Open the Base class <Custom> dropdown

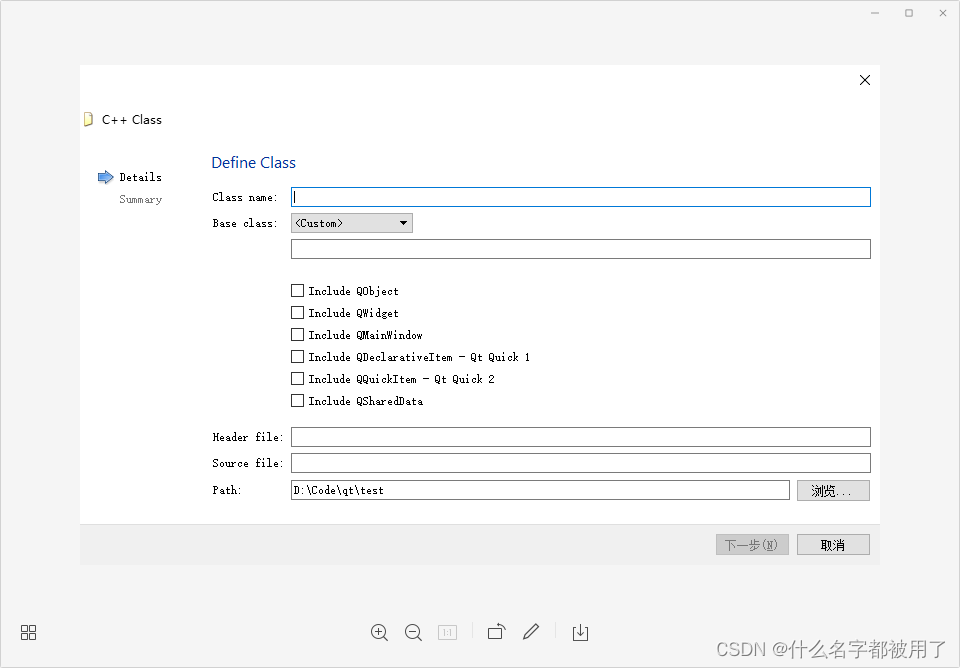click(351, 223)
